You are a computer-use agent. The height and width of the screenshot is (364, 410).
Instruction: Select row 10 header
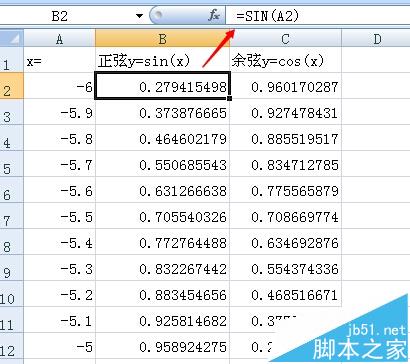click(x=12, y=294)
